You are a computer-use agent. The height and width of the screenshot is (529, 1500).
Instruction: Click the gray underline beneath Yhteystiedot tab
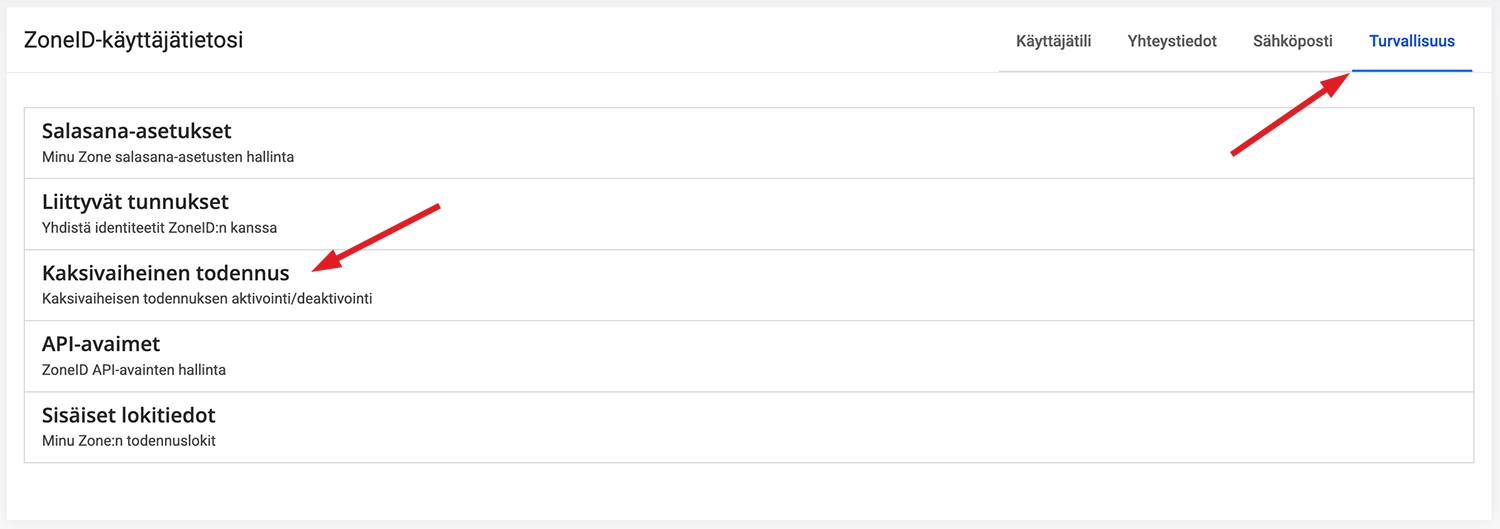pyautogui.click(x=1172, y=72)
